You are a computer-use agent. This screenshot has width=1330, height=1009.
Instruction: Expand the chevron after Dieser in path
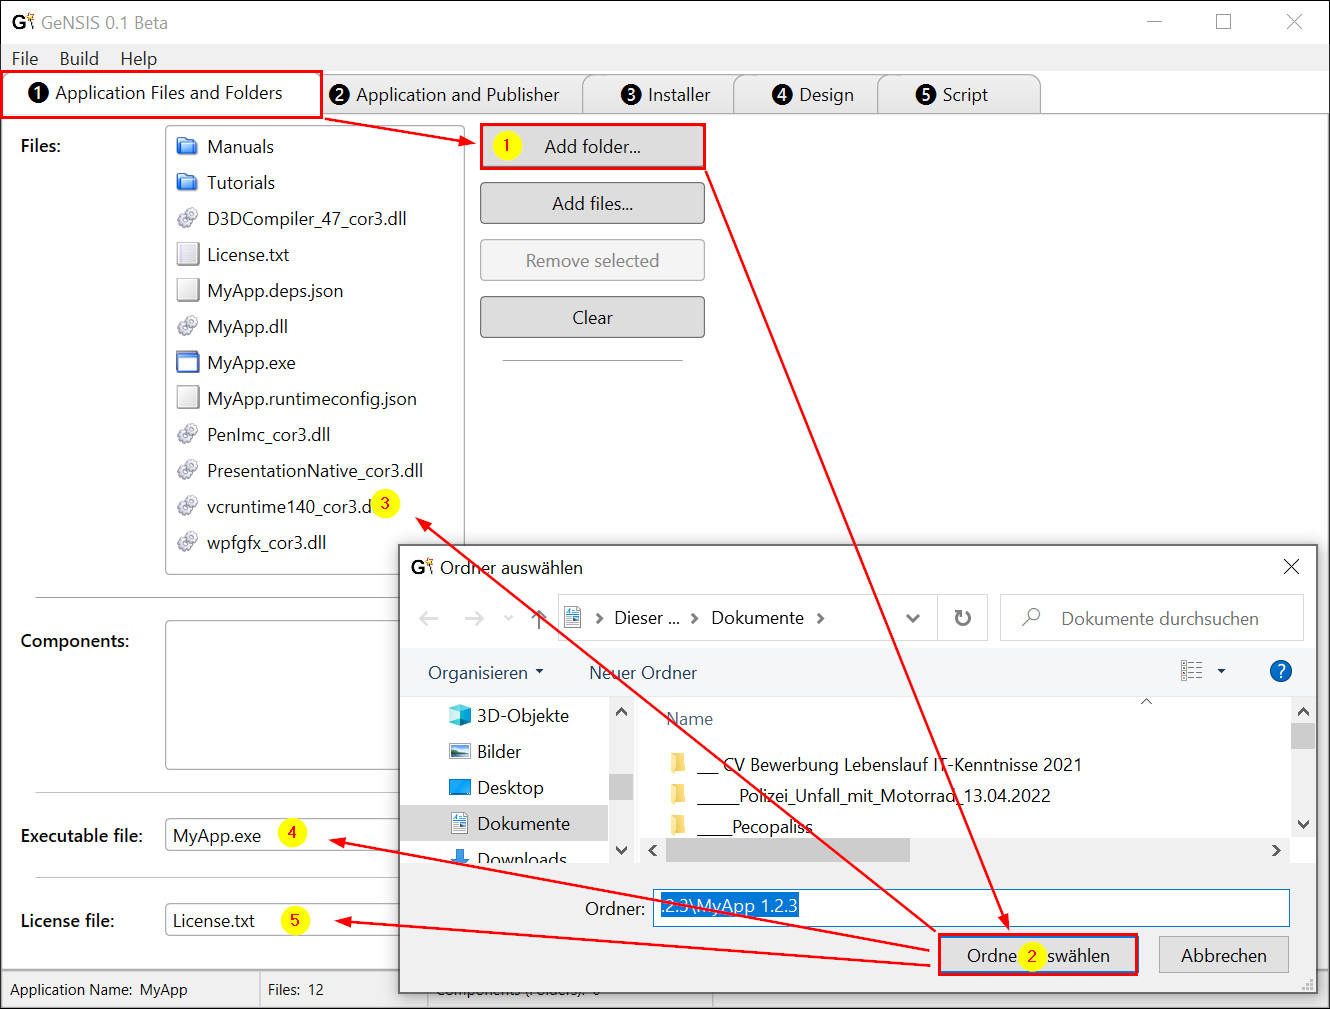point(695,618)
